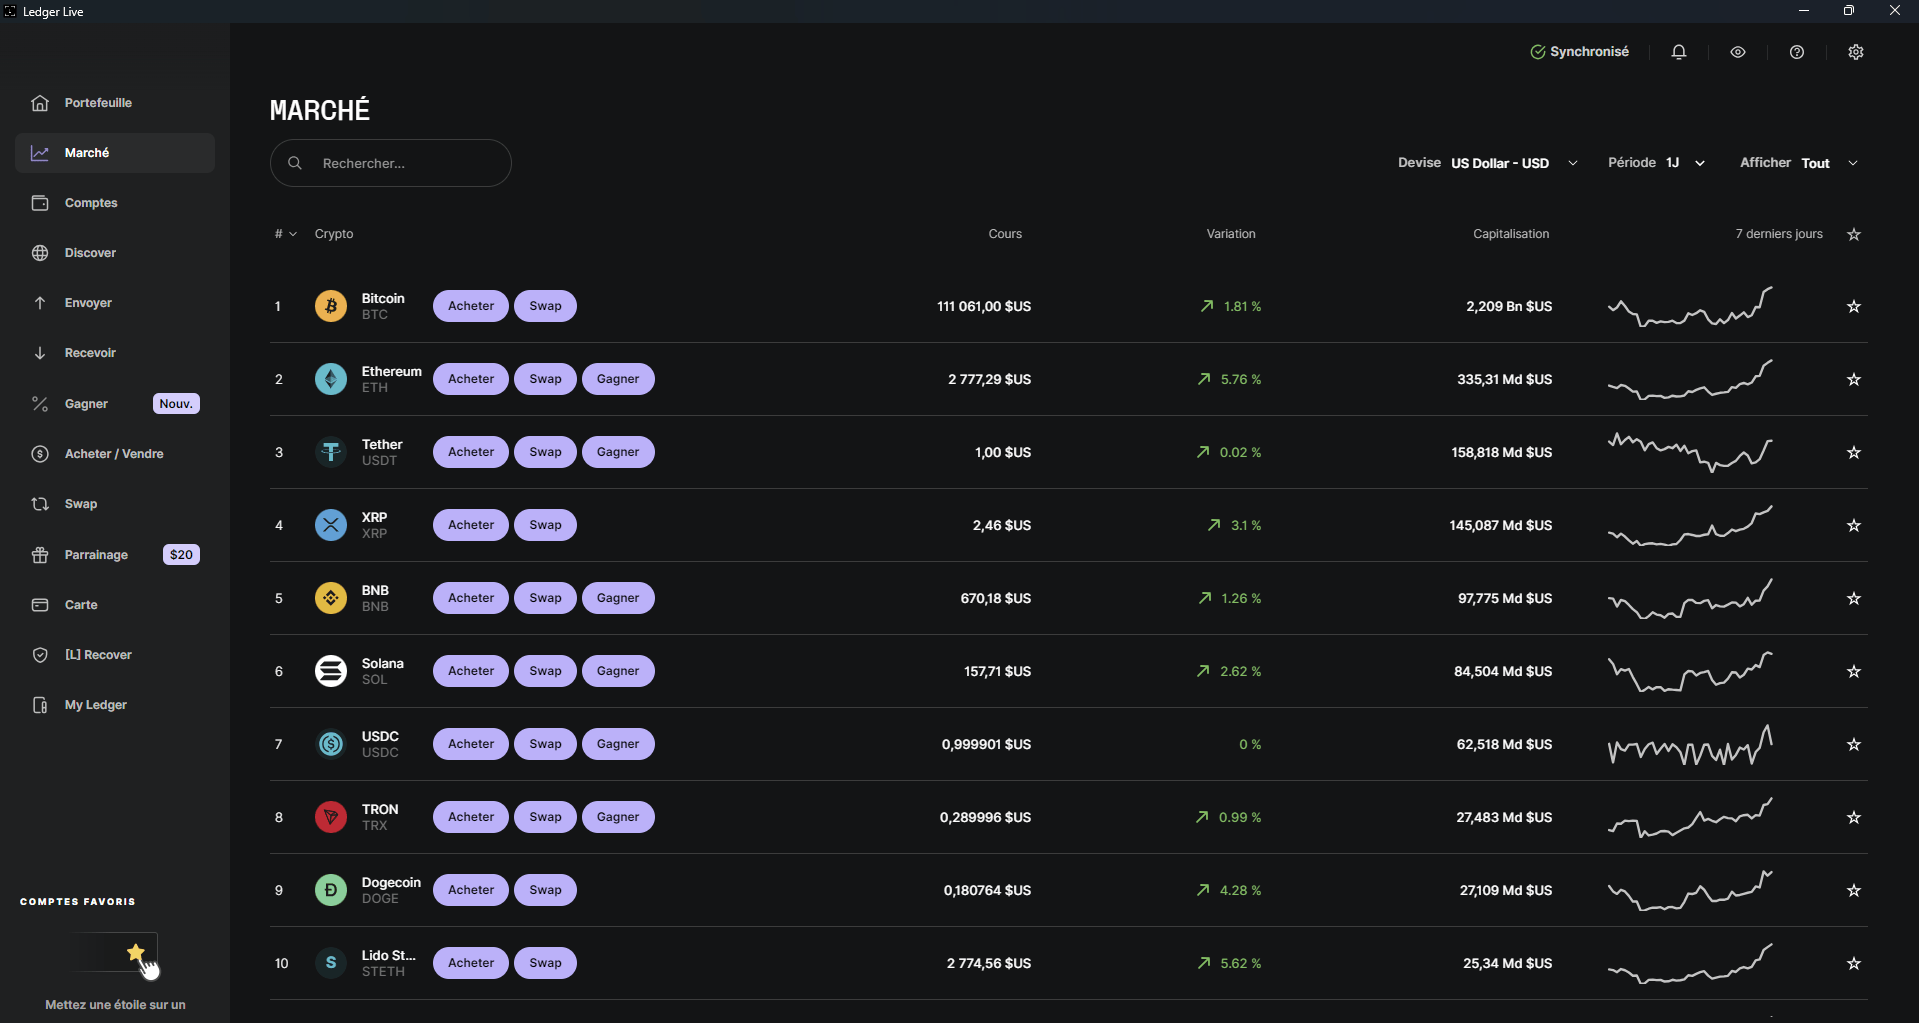This screenshot has width=1919, height=1023.
Task: Click the USDC coin icon
Action: tap(331, 744)
